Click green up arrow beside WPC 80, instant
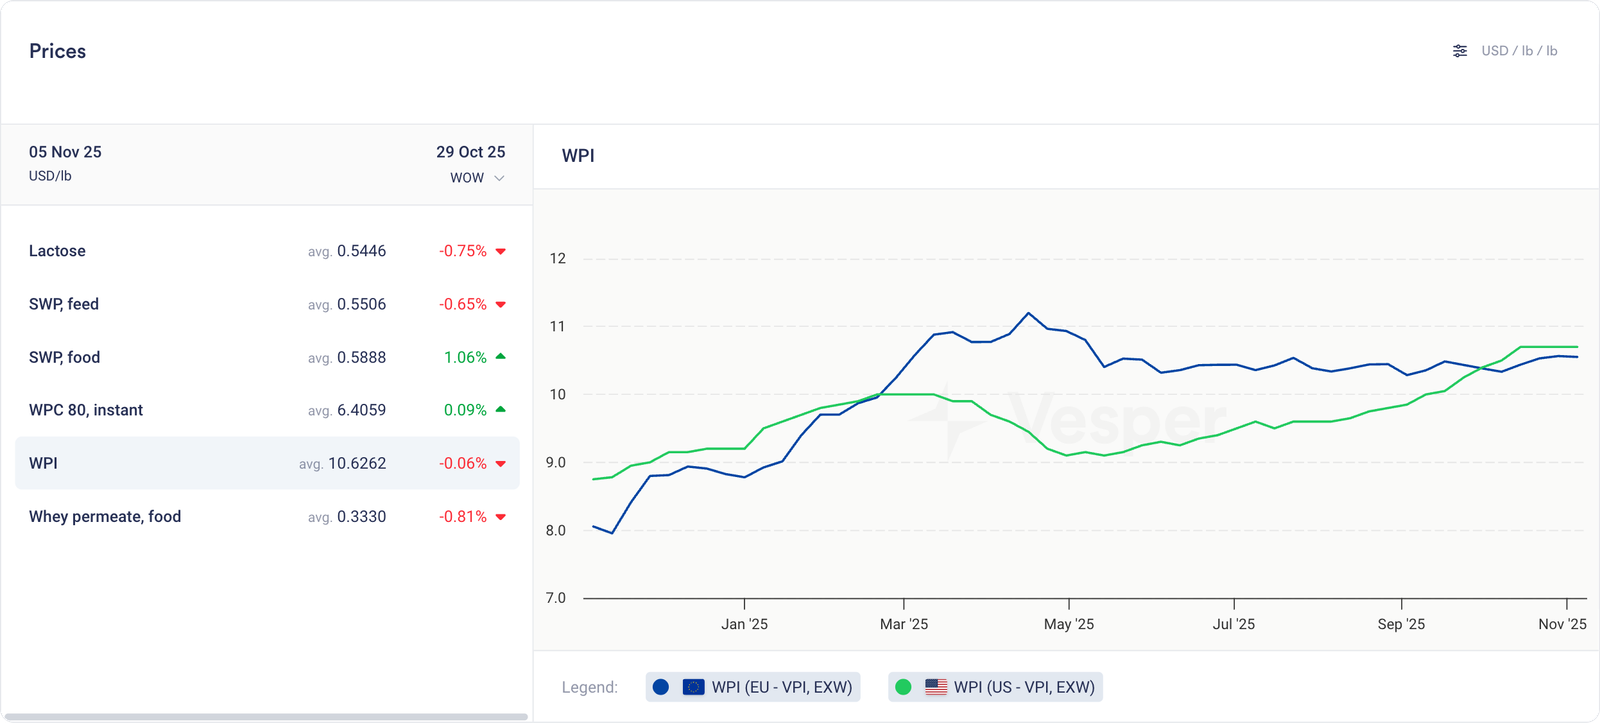 pos(501,410)
